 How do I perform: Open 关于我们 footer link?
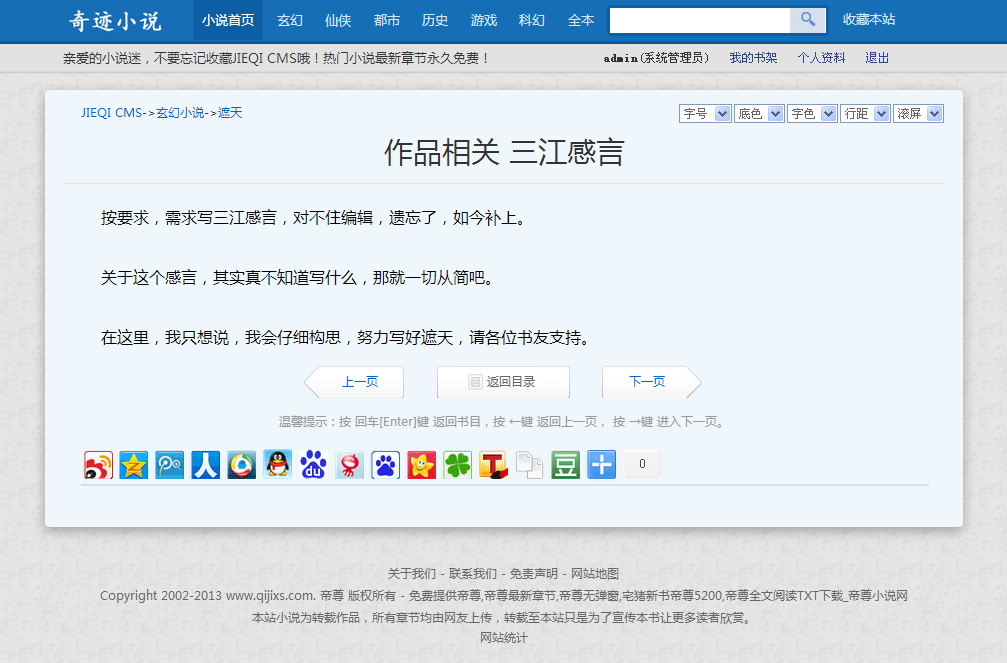pos(412,573)
